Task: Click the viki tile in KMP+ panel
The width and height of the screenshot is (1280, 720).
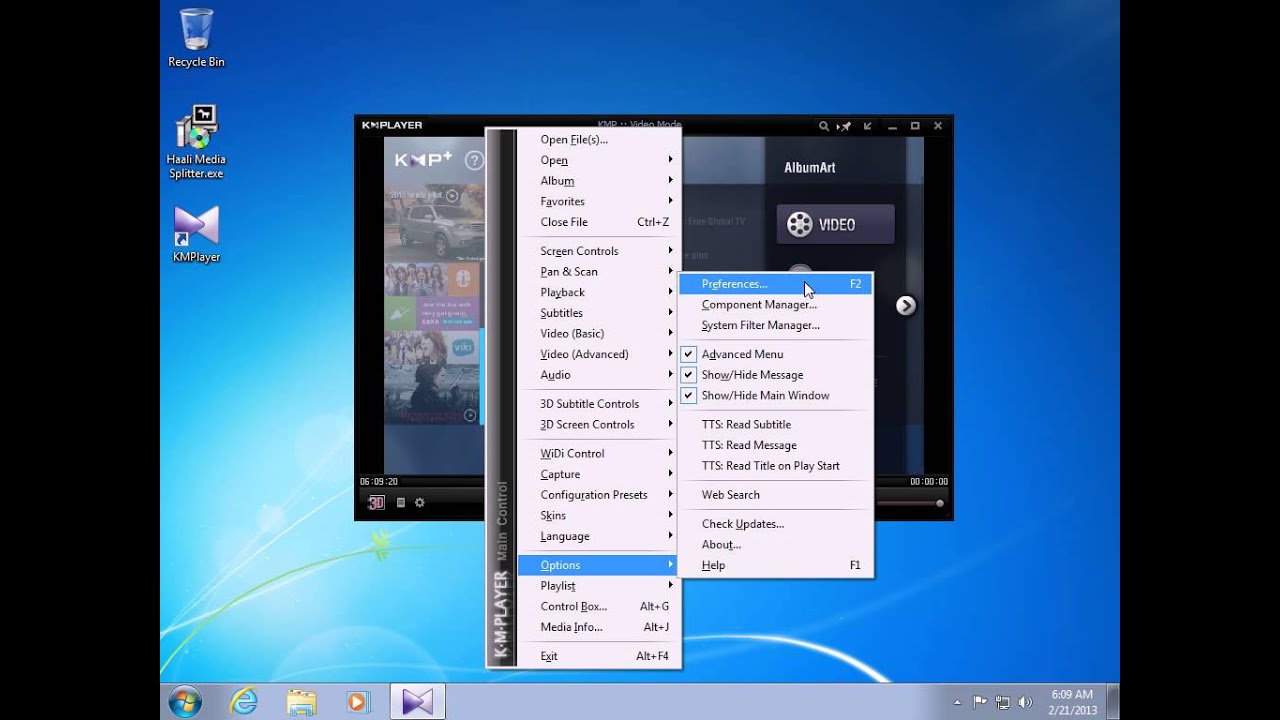Action: pyautogui.click(x=462, y=348)
